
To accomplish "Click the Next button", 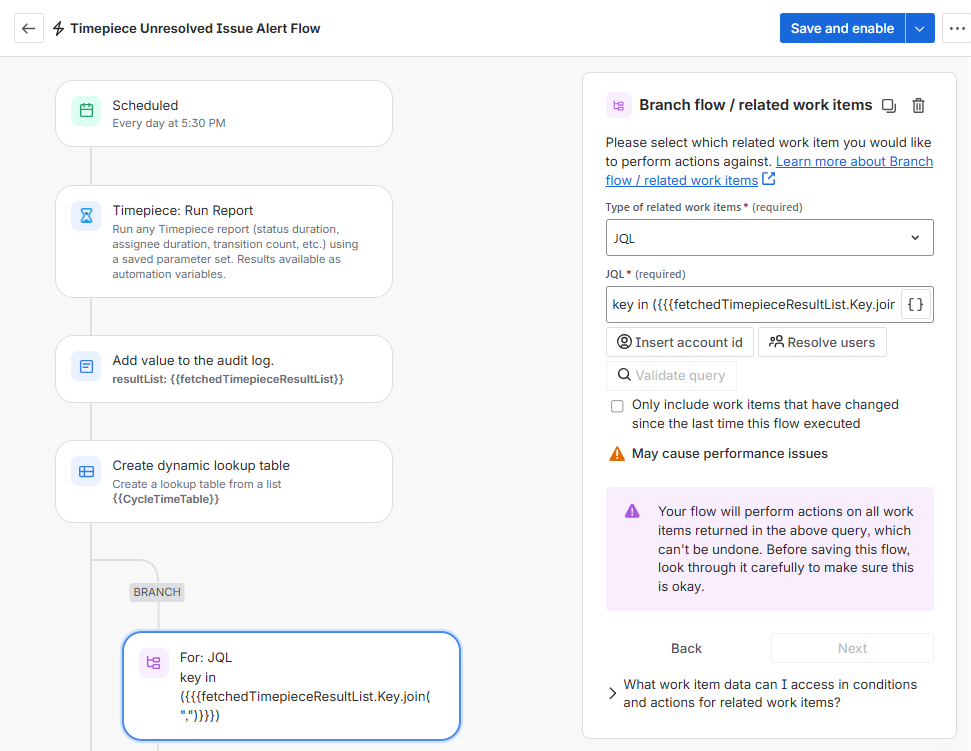I will pyautogui.click(x=853, y=648).
